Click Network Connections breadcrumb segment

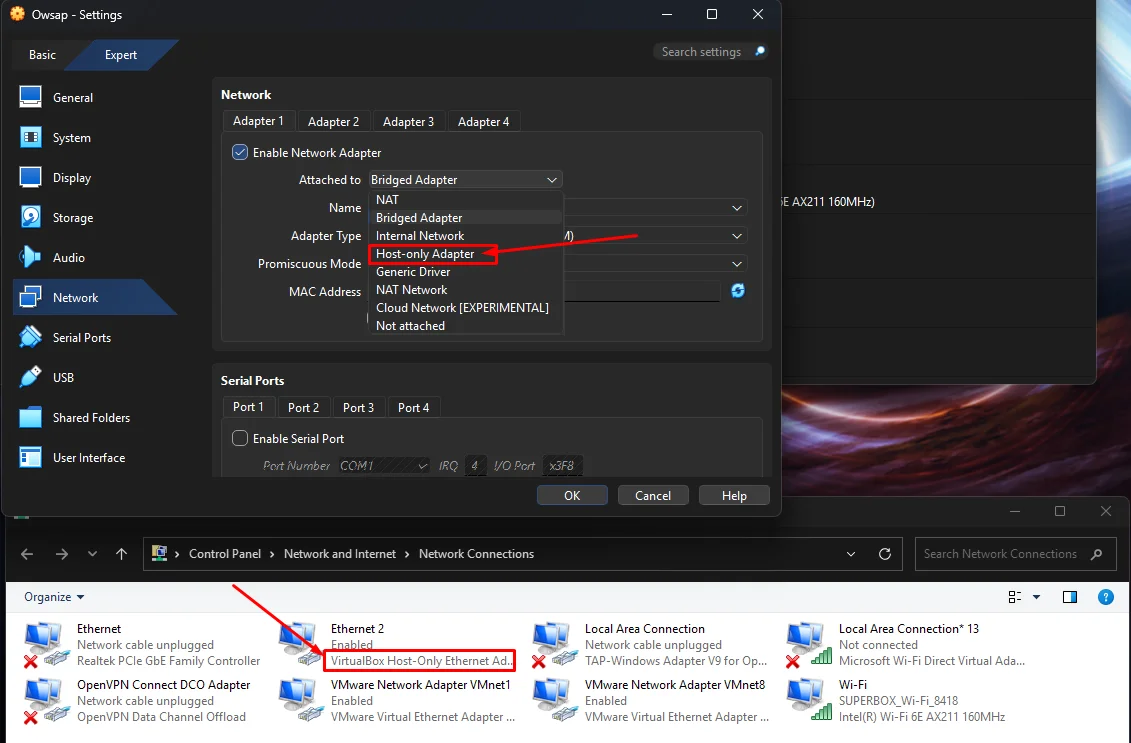point(476,554)
